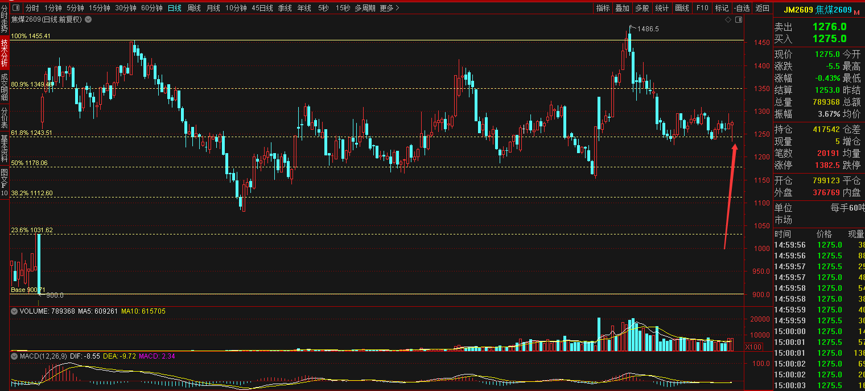This screenshot has height=391, width=865.
Task: Click the 卖出 price 1276.0
Action: point(829,27)
